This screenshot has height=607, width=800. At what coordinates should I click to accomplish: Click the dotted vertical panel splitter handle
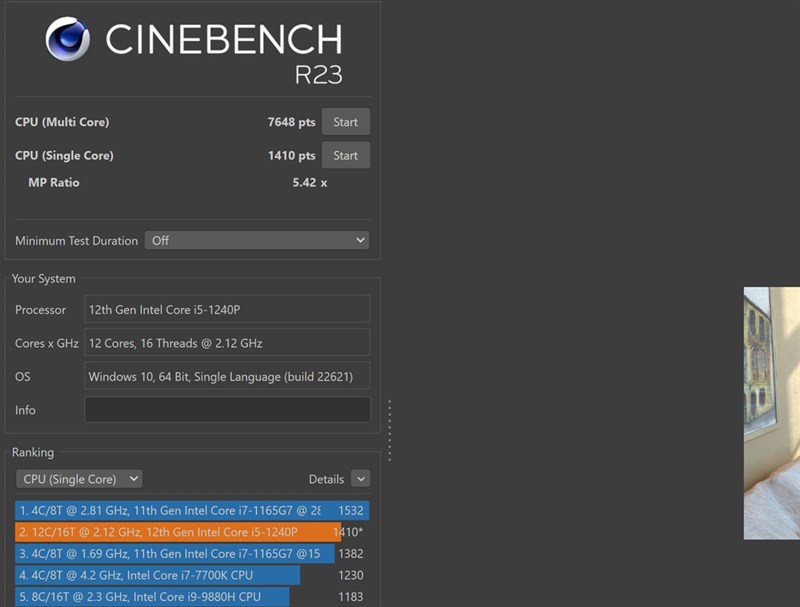390,431
